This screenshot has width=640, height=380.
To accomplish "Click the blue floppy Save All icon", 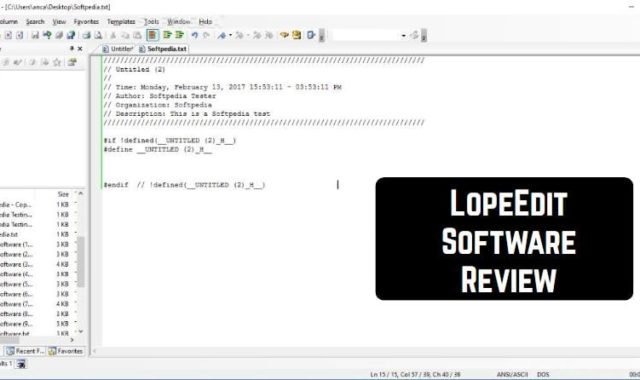I will point(71,36).
